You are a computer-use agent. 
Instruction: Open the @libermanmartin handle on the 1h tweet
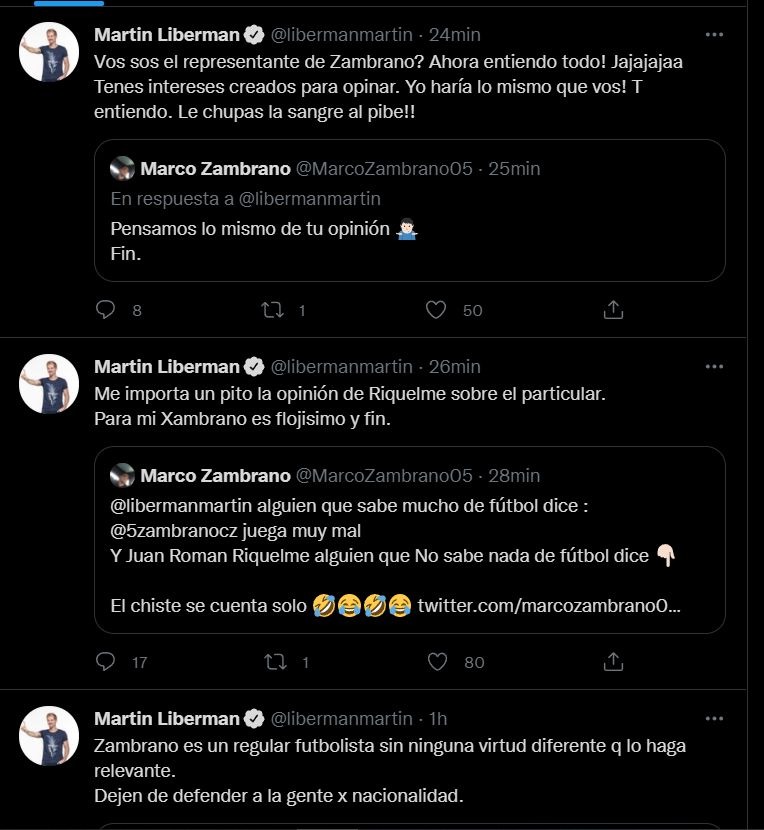coord(341,718)
